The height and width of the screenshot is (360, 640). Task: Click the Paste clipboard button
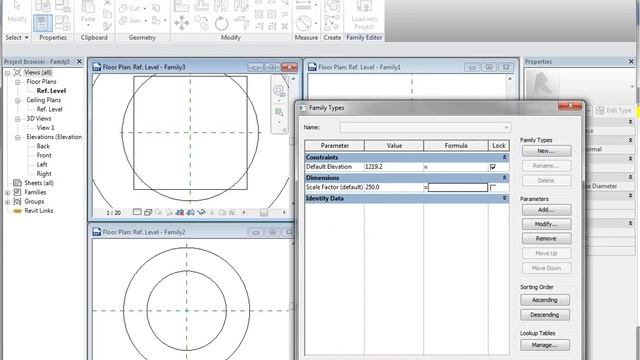point(88,14)
